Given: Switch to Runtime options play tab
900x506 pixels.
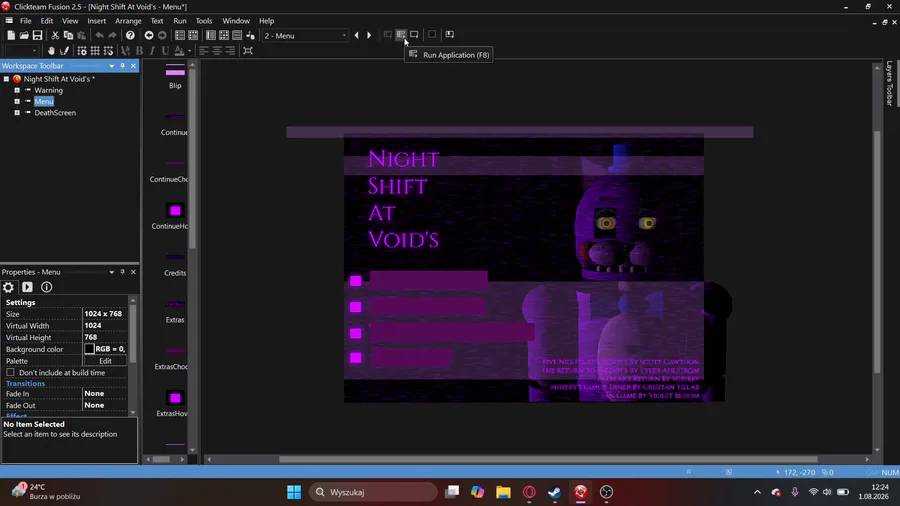Looking at the screenshot, I should (27, 287).
